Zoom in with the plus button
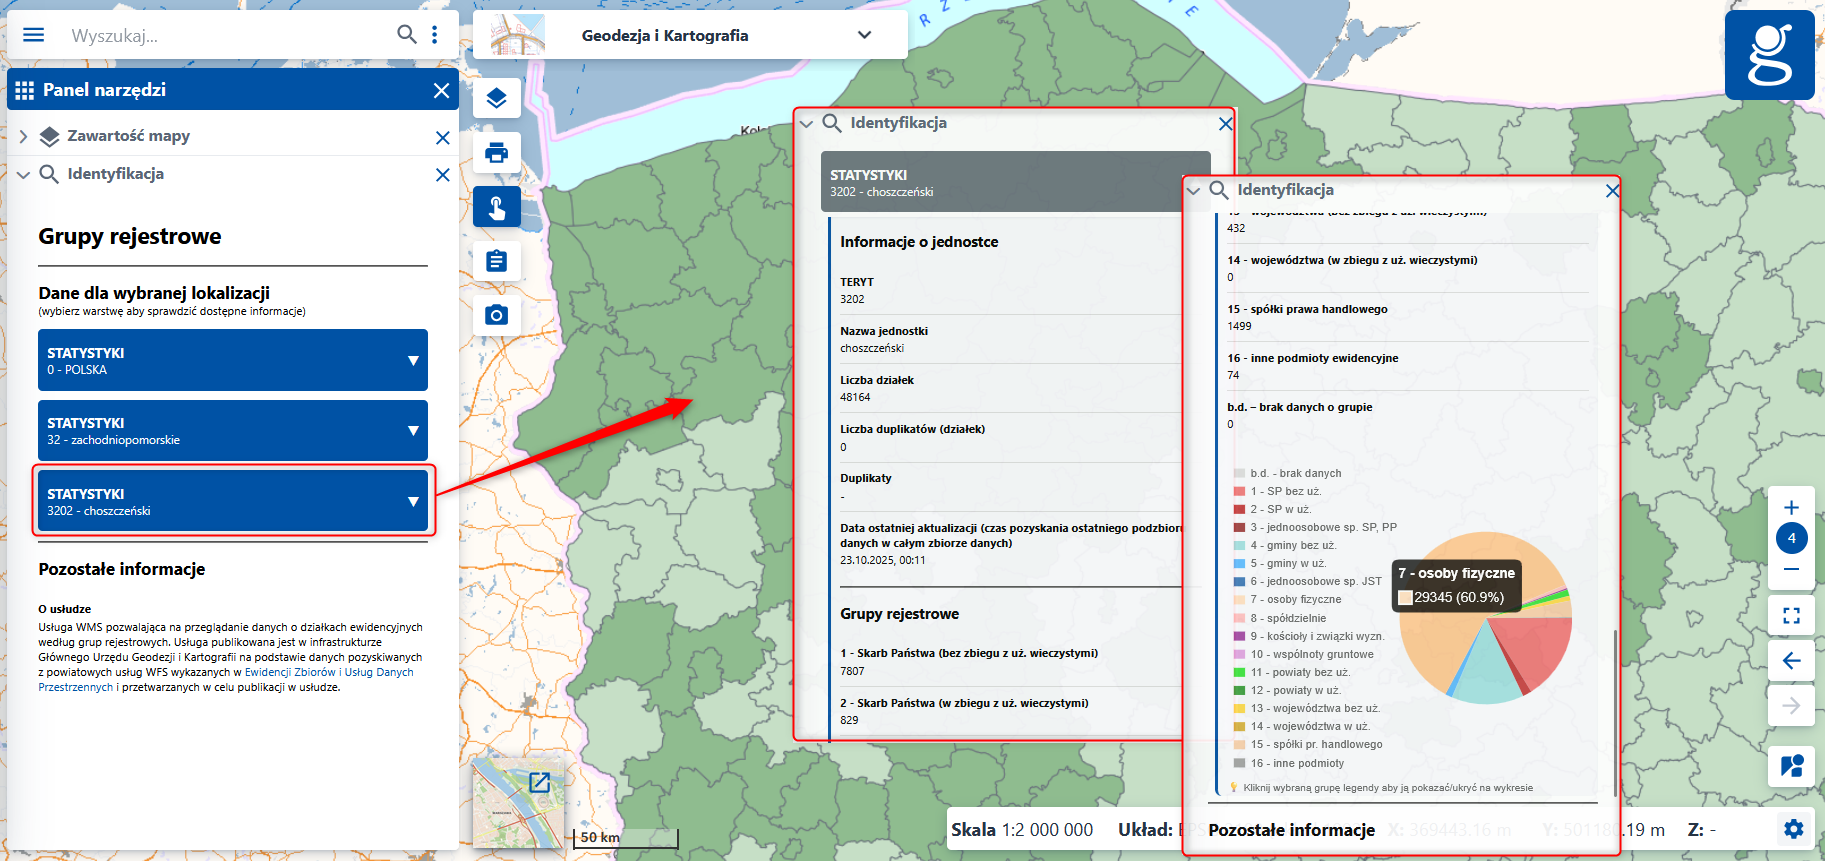Viewport: 1825px width, 861px height. 1791,507
